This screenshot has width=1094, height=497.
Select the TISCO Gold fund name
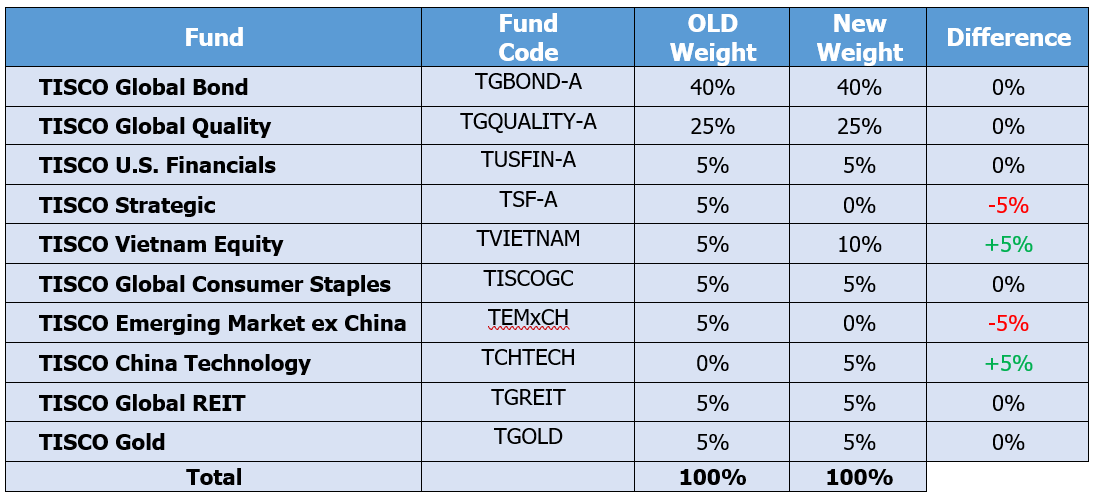point(102,442)
